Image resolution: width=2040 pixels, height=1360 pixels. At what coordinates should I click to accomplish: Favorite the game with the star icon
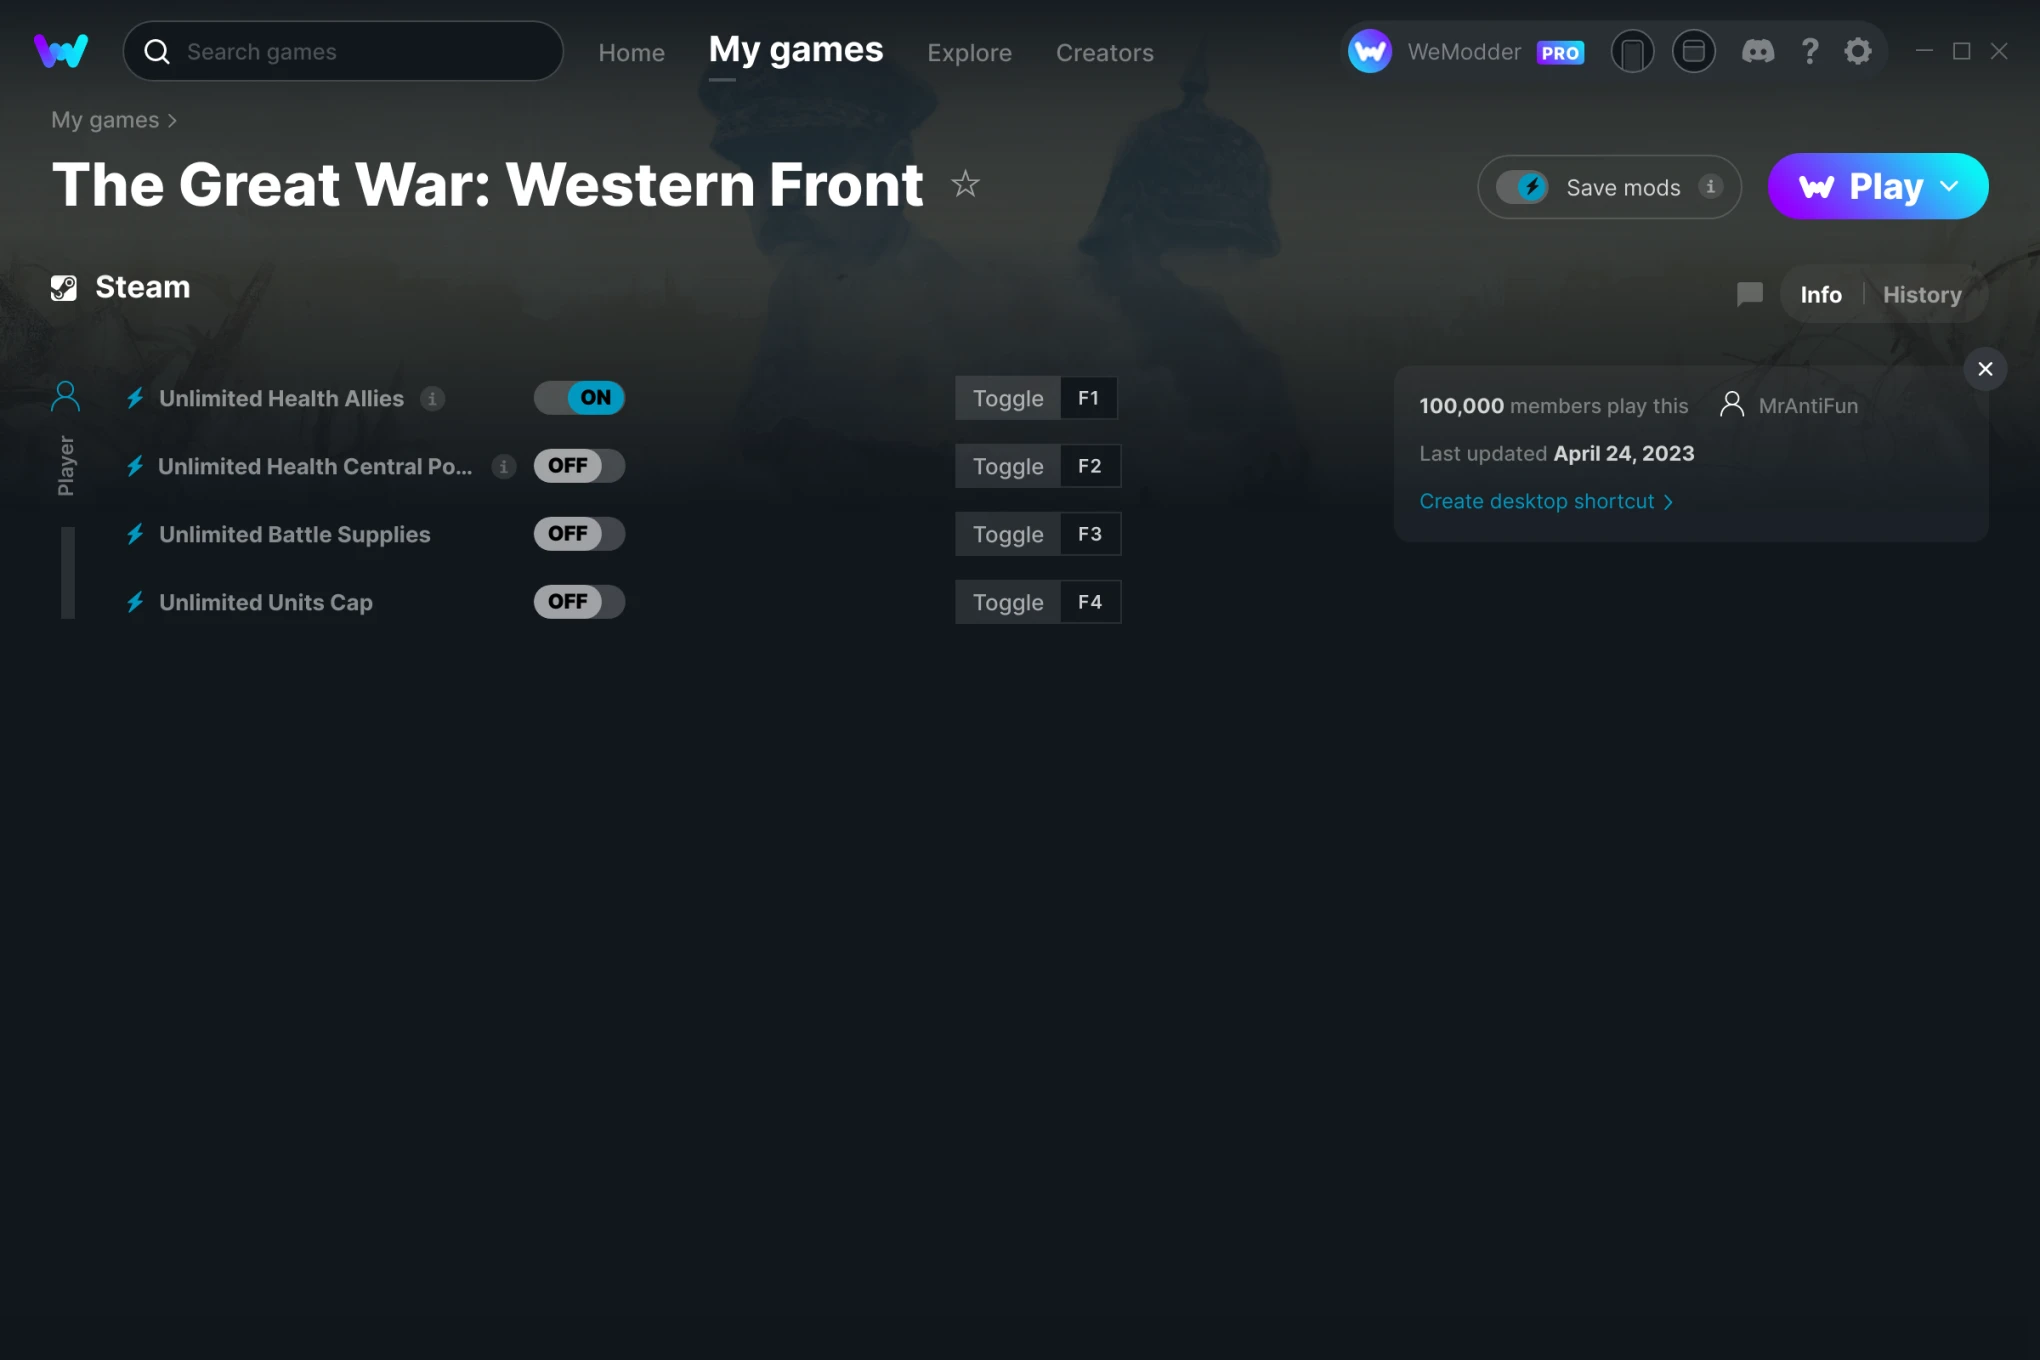coord(965,184)
